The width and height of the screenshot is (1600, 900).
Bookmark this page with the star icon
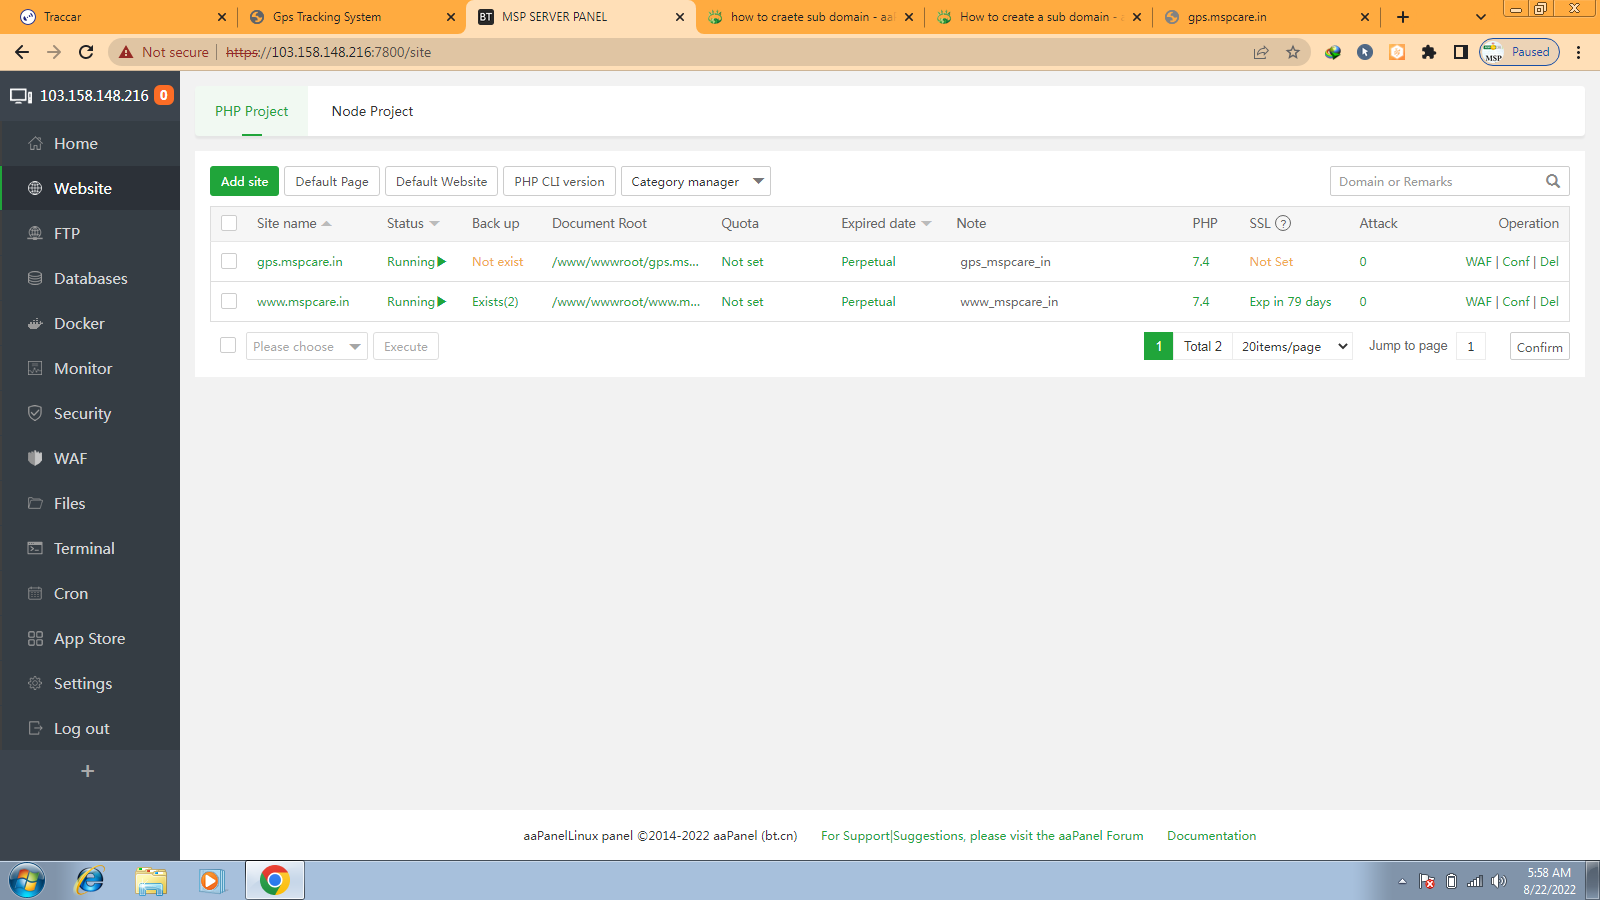pos(1293,52)
